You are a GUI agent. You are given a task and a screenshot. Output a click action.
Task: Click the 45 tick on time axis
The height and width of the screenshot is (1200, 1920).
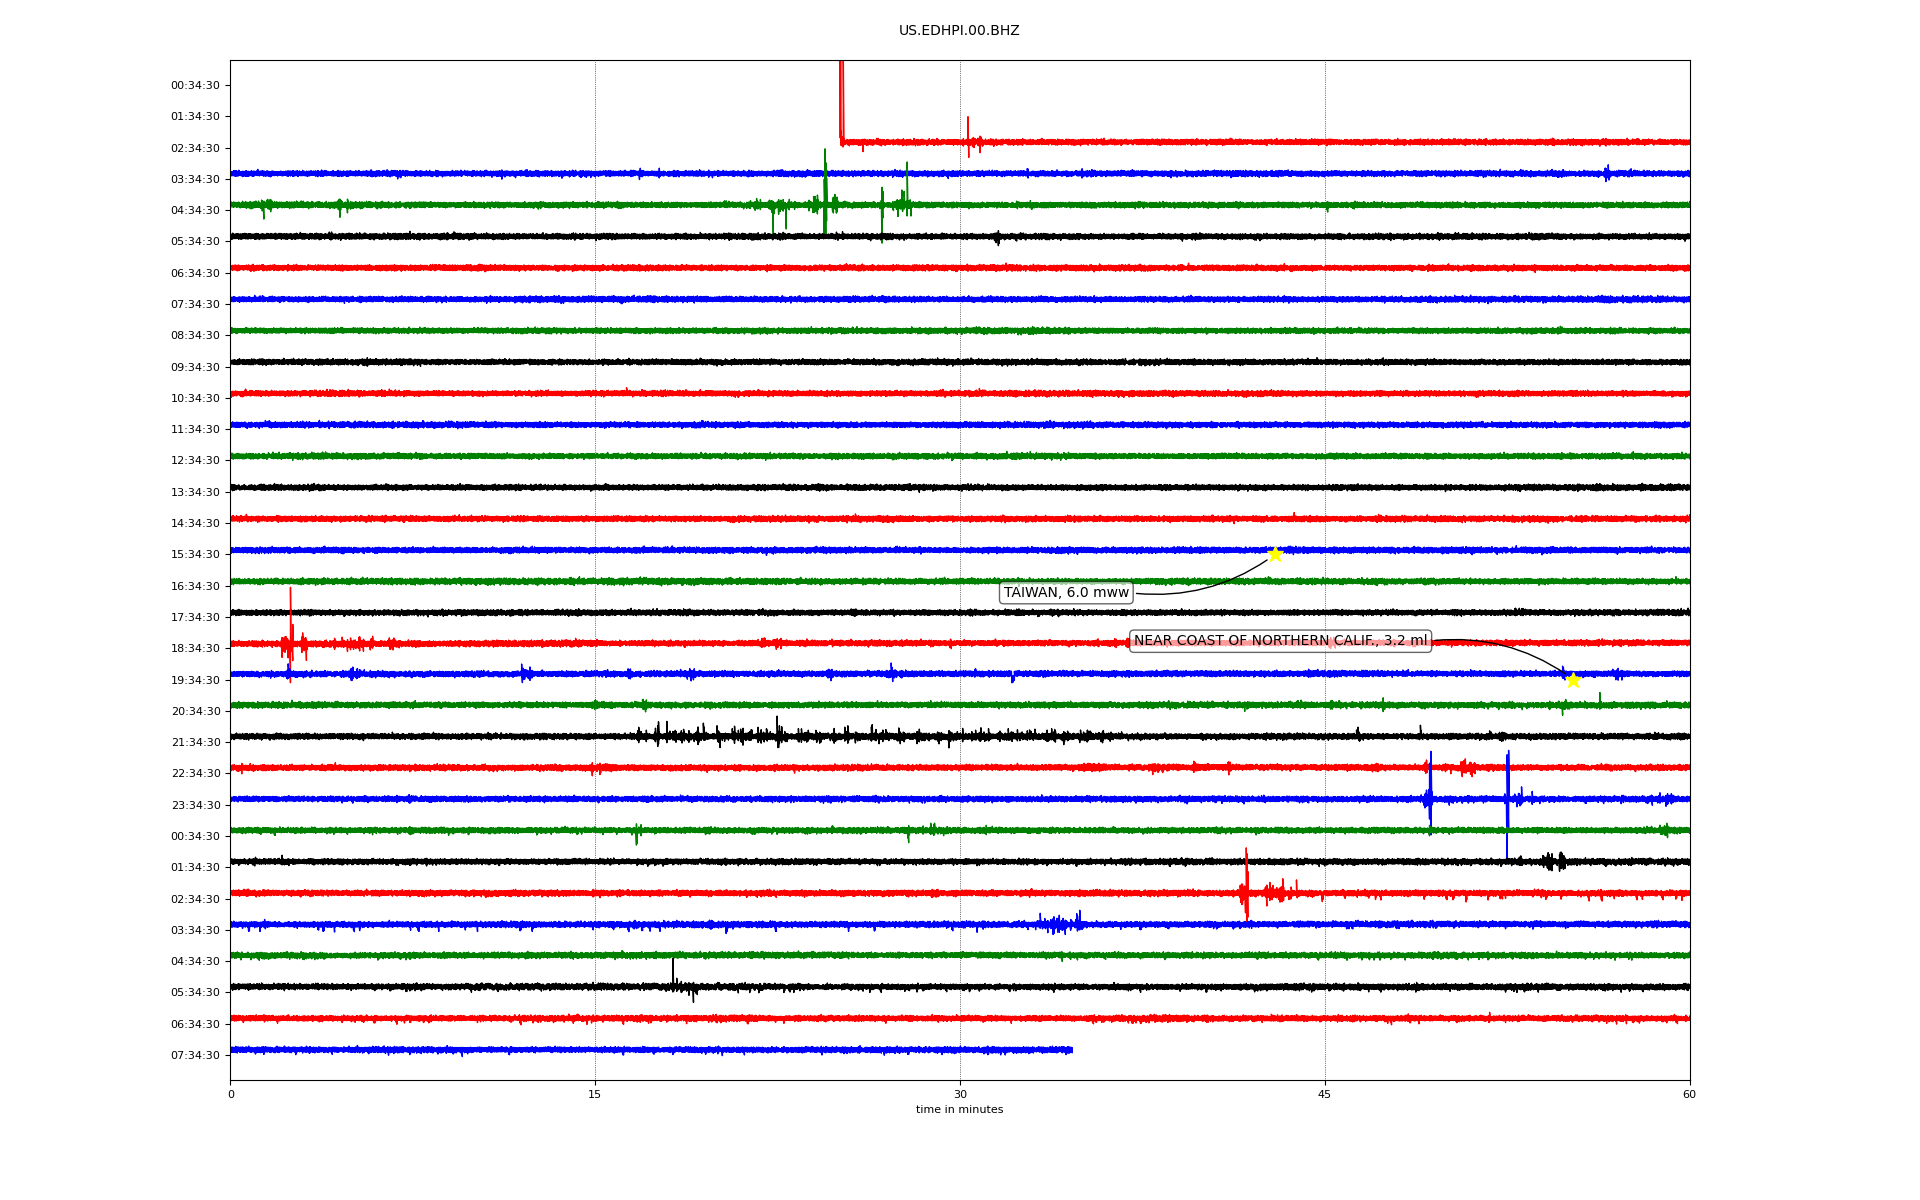(1325, 1094)
